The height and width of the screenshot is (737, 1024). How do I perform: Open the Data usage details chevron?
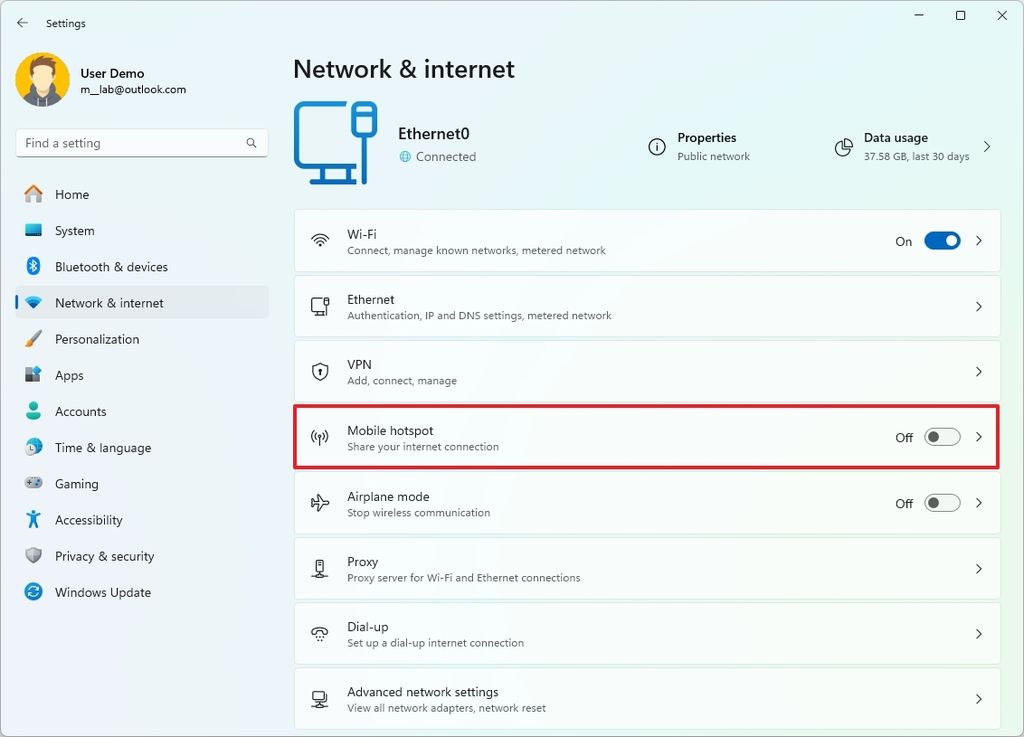pyautogui.click(x=986, y=146)
